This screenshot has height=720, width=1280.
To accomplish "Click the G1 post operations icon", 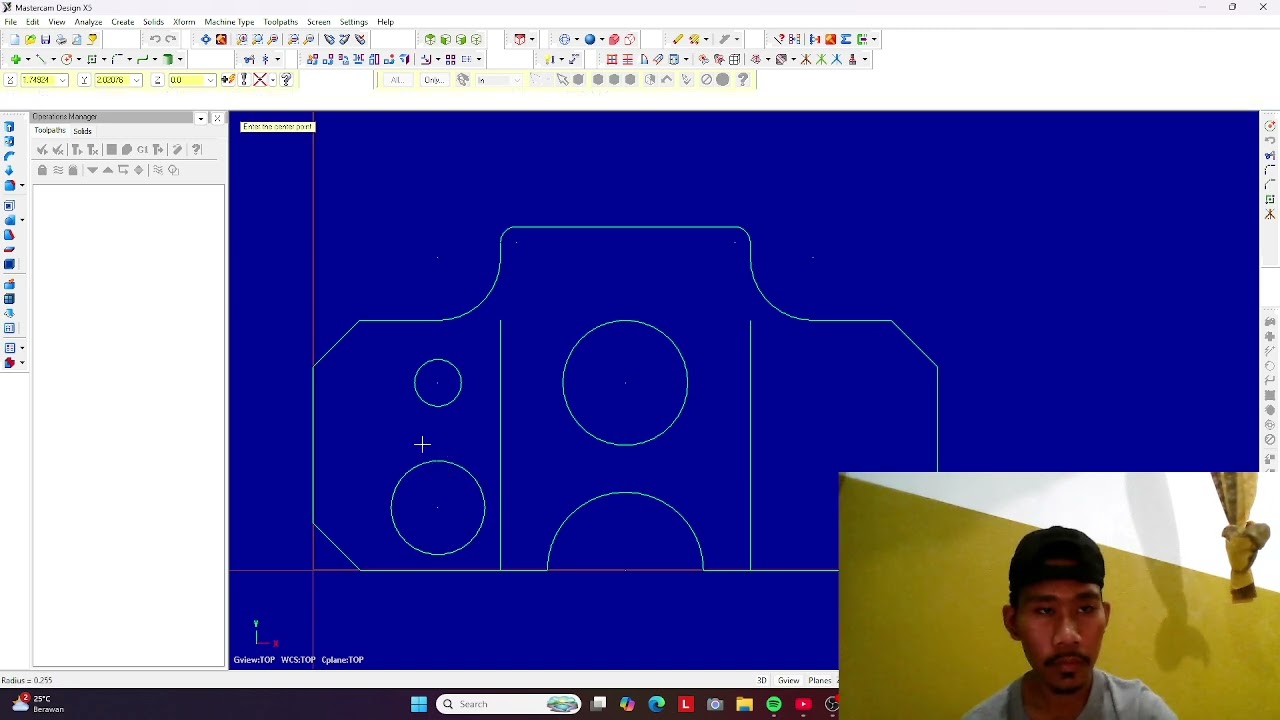I will pyautogui.click(x=143, y=149).
